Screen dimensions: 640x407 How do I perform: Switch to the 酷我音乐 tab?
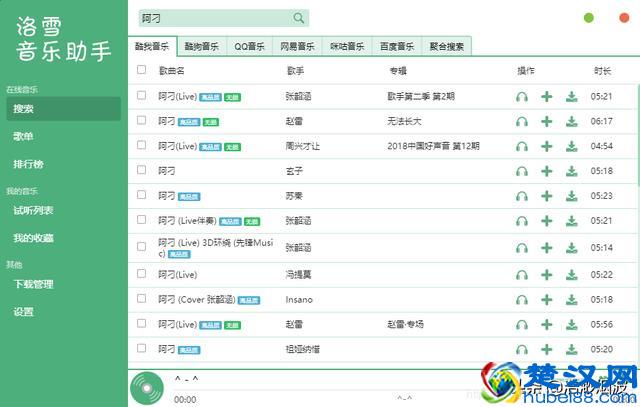[x=152, y=46]
